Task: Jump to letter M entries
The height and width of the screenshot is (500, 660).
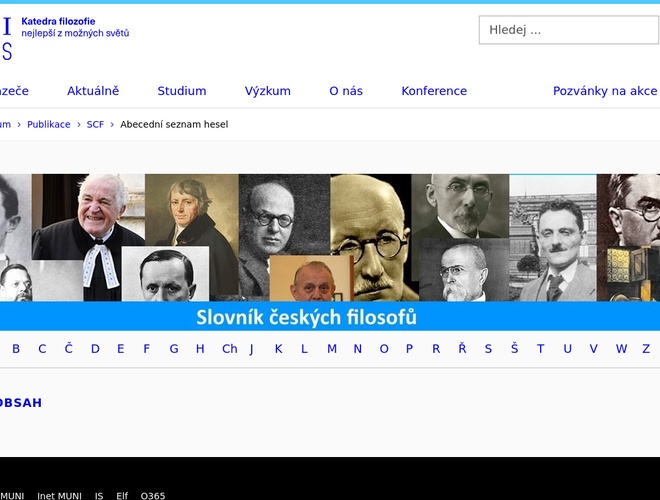Action: pyautogui.click(x=331, y=349)
